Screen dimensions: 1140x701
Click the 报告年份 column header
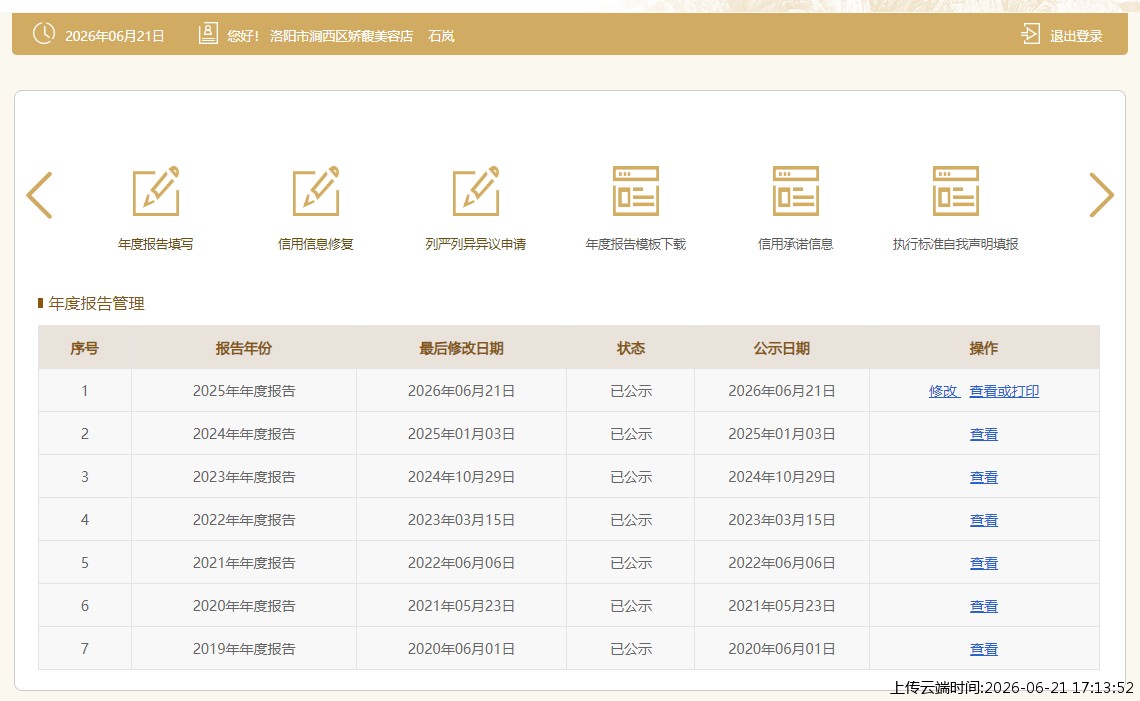(x=244, y=348)
